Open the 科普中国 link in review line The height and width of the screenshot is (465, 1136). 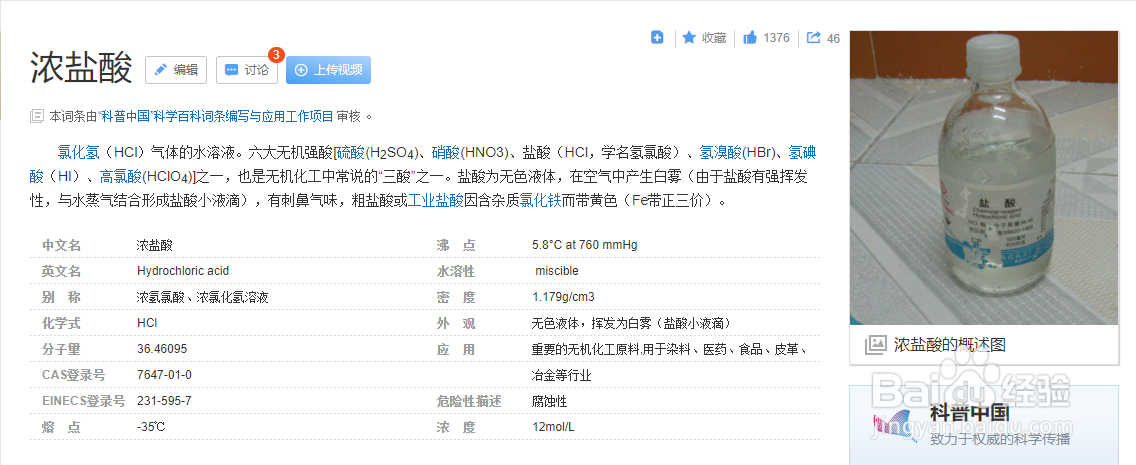[125, 116]
